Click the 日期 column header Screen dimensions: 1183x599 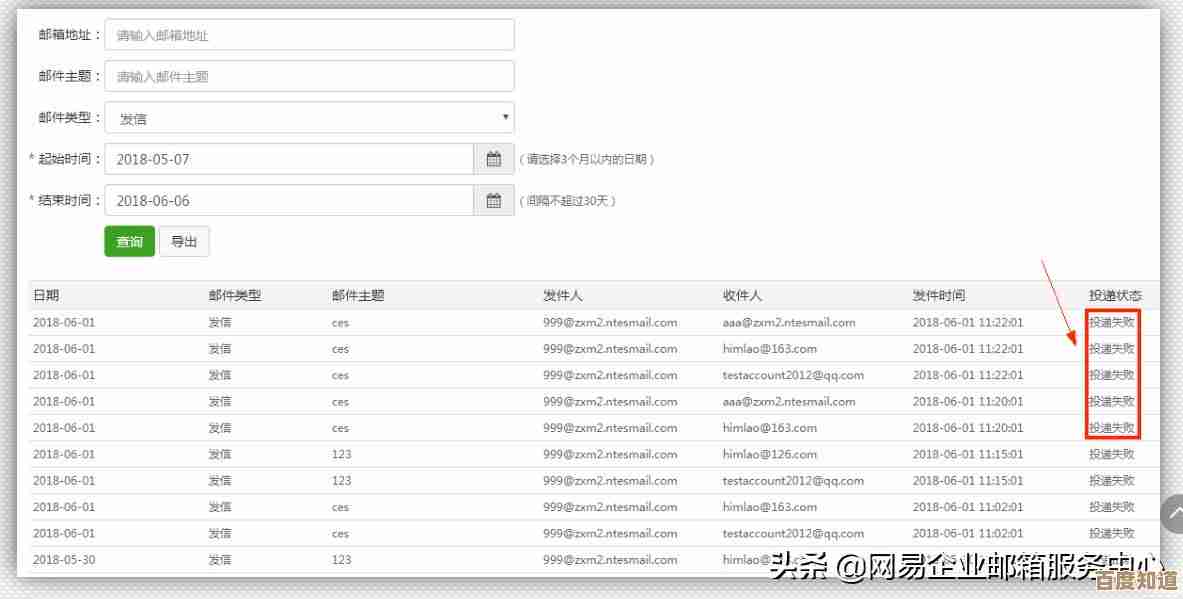click(x=46, y=296)
